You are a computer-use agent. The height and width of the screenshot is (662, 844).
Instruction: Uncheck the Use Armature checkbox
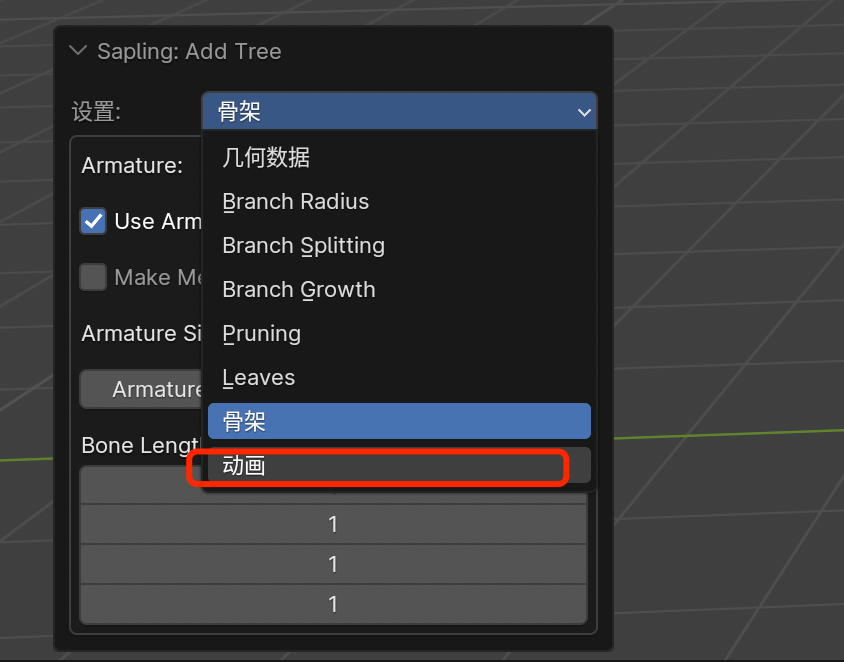click(x=93, y=221)
